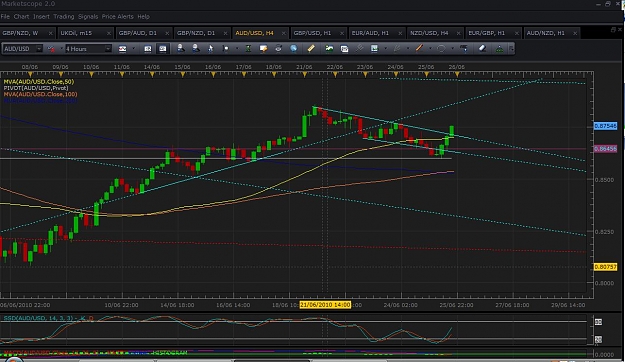Screen dimensions: 625x362
Task: Expand the chart type dropdown arrow
Action: 133,49
